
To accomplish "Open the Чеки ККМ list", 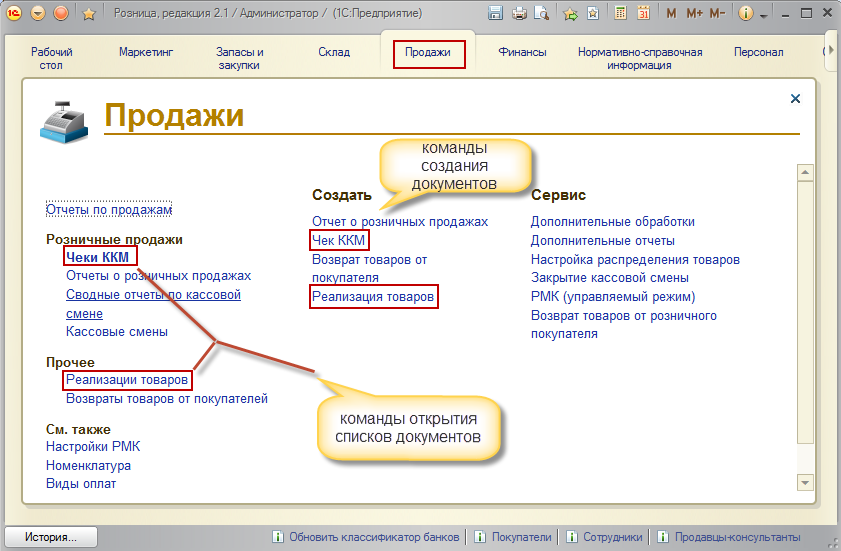I will (98, 257).
